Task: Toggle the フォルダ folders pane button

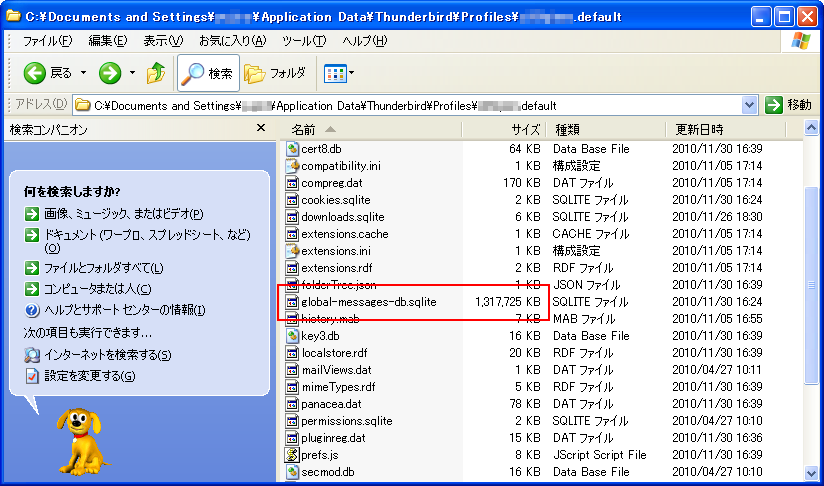Action: click(x=275, y=73)
